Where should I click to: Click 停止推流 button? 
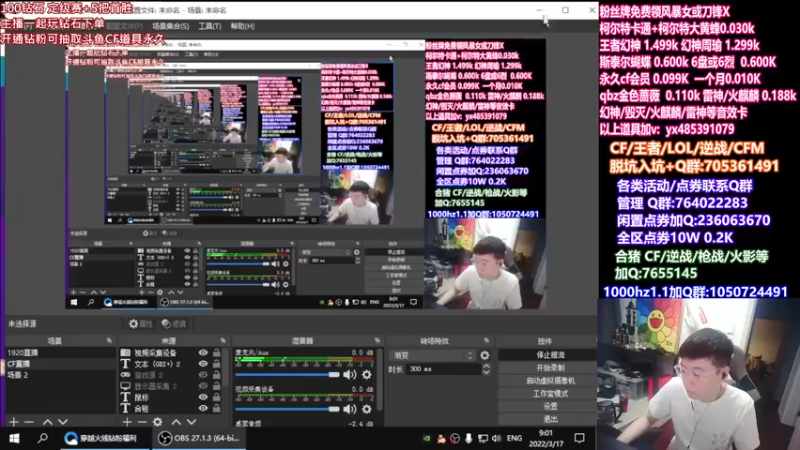549,355
